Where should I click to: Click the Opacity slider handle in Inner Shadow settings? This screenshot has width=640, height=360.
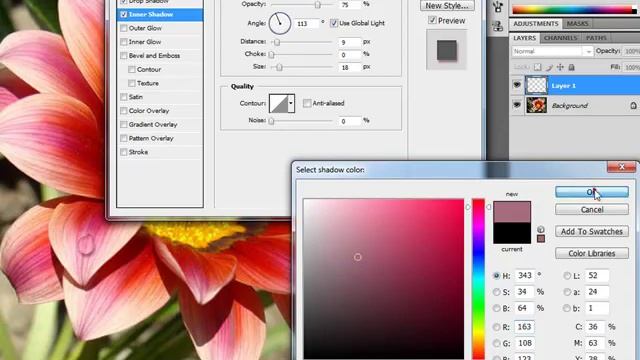pos(318,4)
